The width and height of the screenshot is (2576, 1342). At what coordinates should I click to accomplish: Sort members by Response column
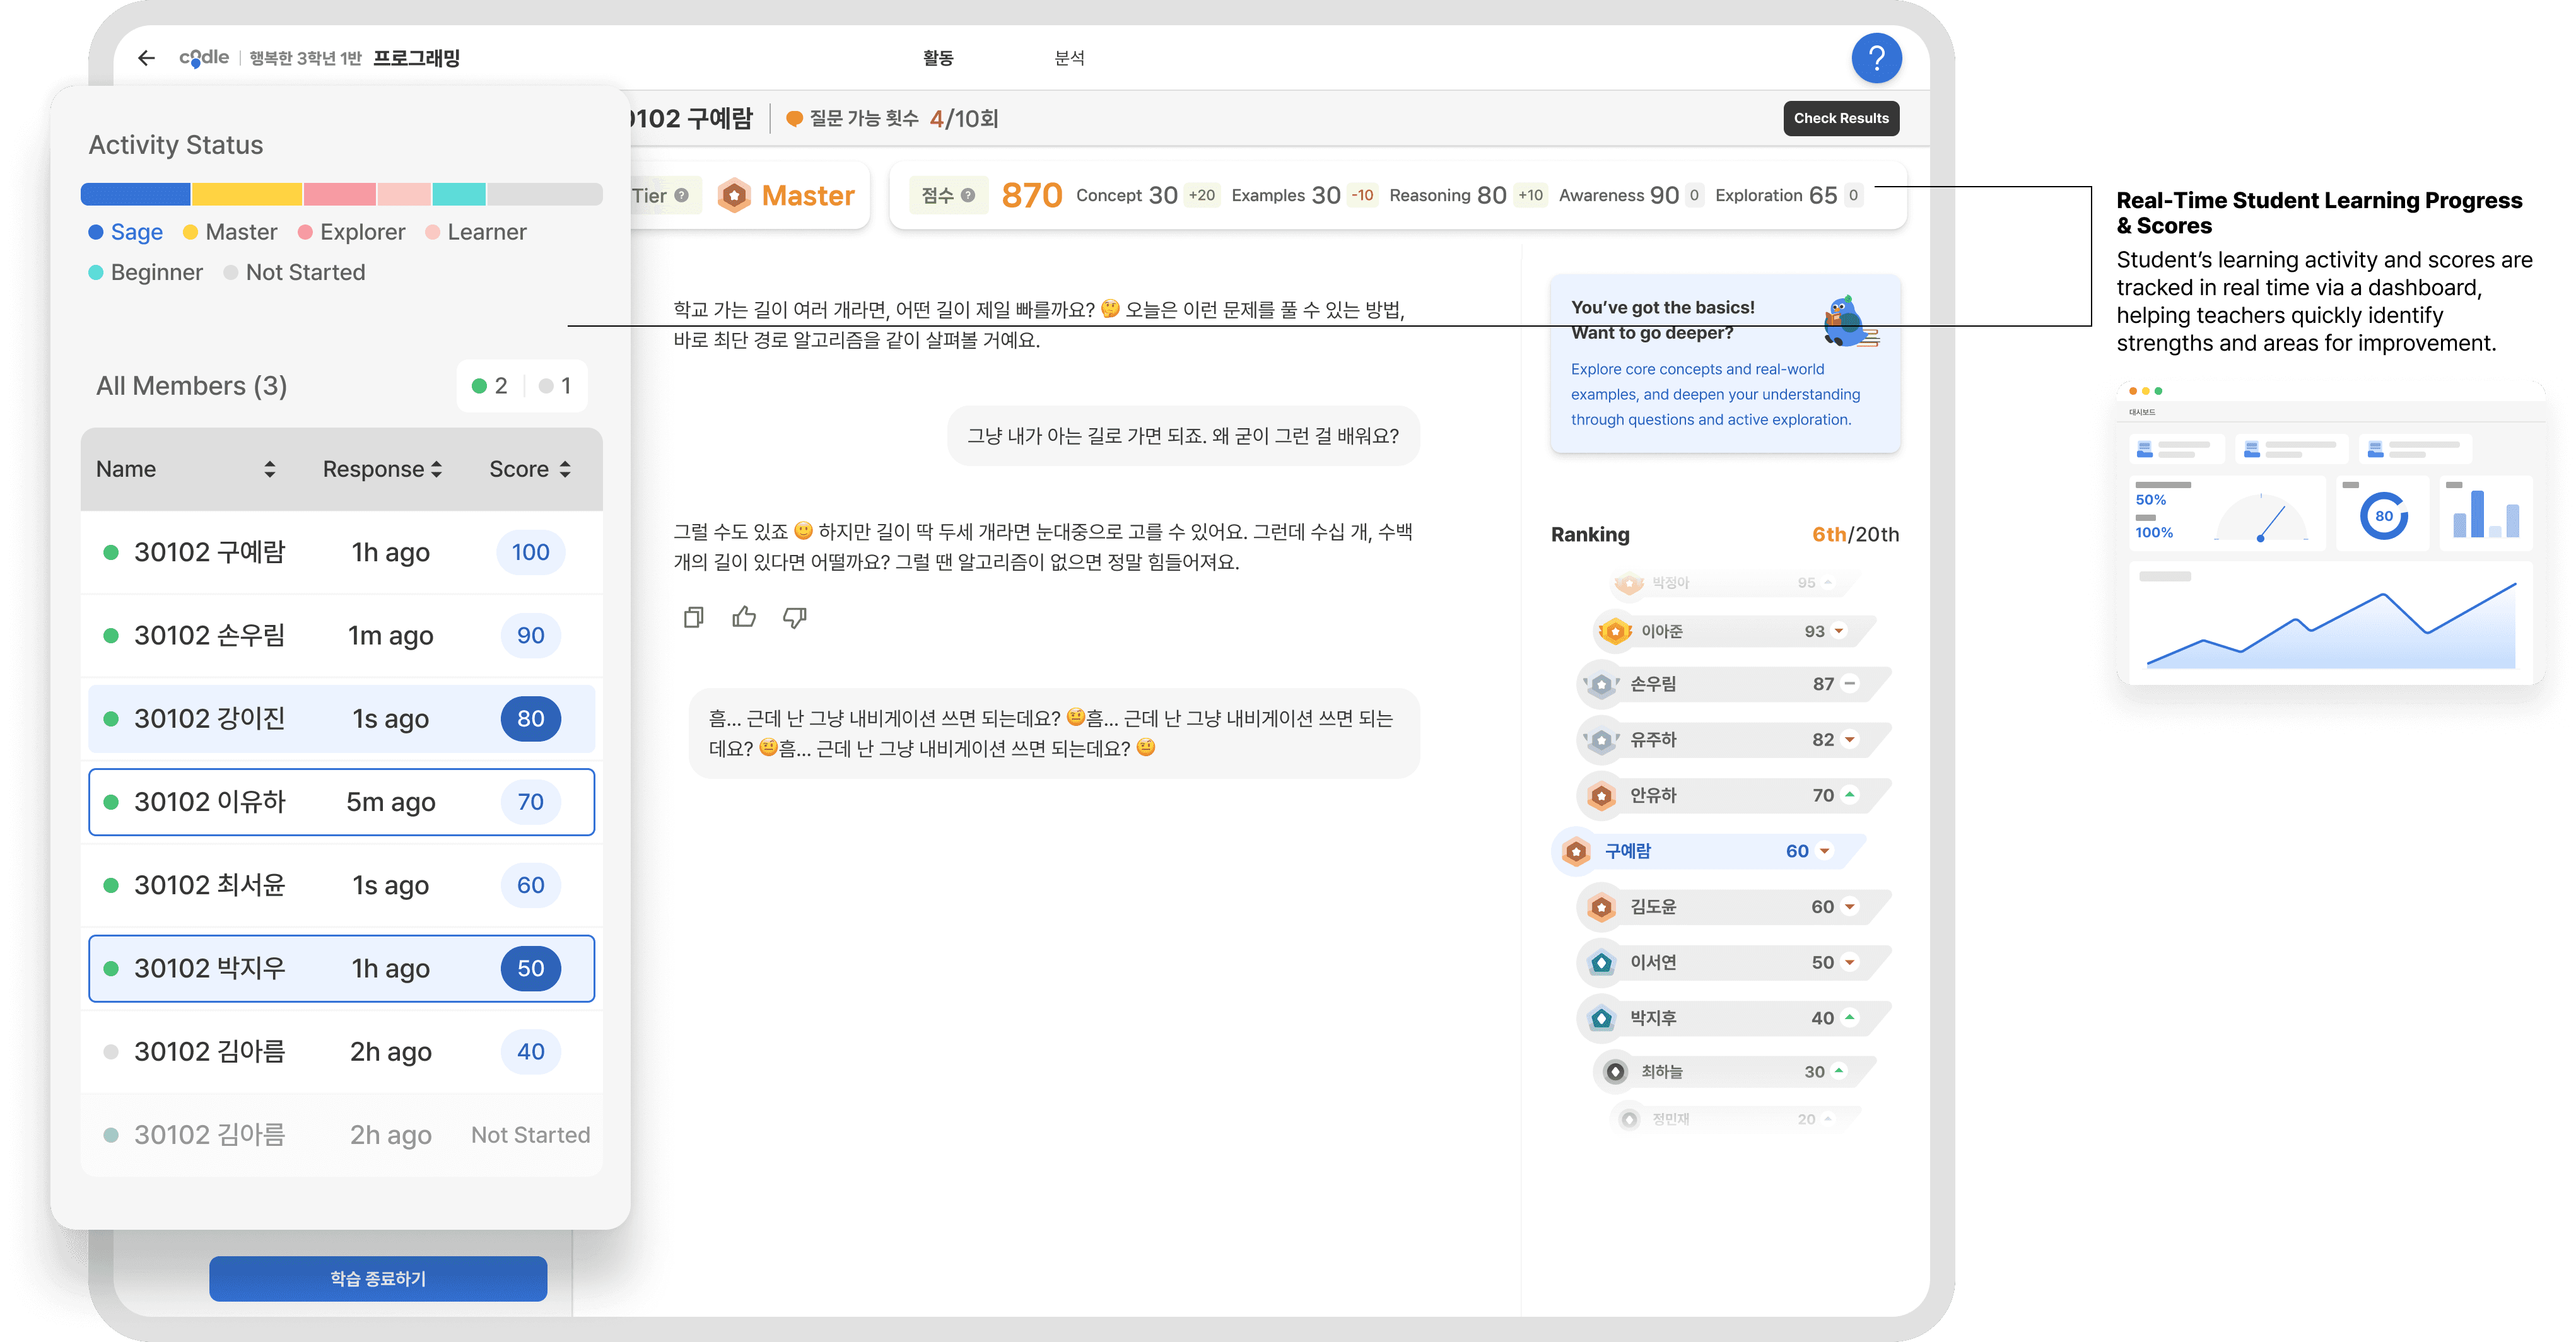coord(436,469)
